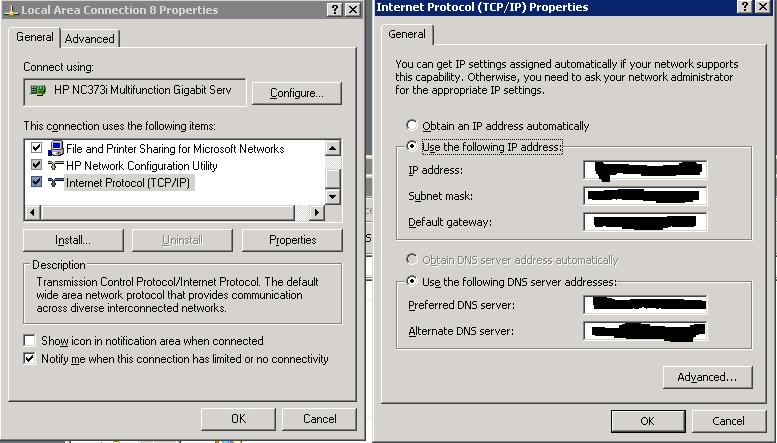Viewport: 777px width, 443px height.
Task: Uncheck the Internet Protocol (TCP/IP) checkbox
Action: [36, 181]
